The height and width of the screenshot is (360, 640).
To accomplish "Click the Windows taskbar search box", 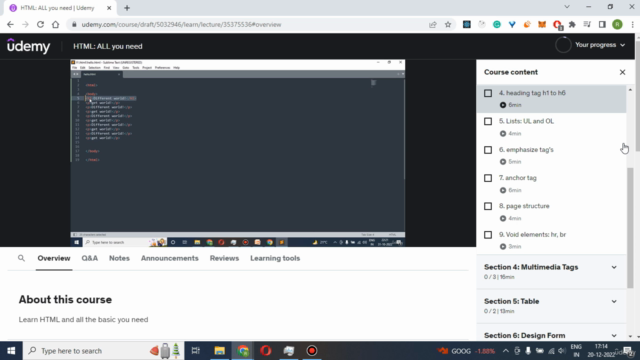I will [104, 351].
